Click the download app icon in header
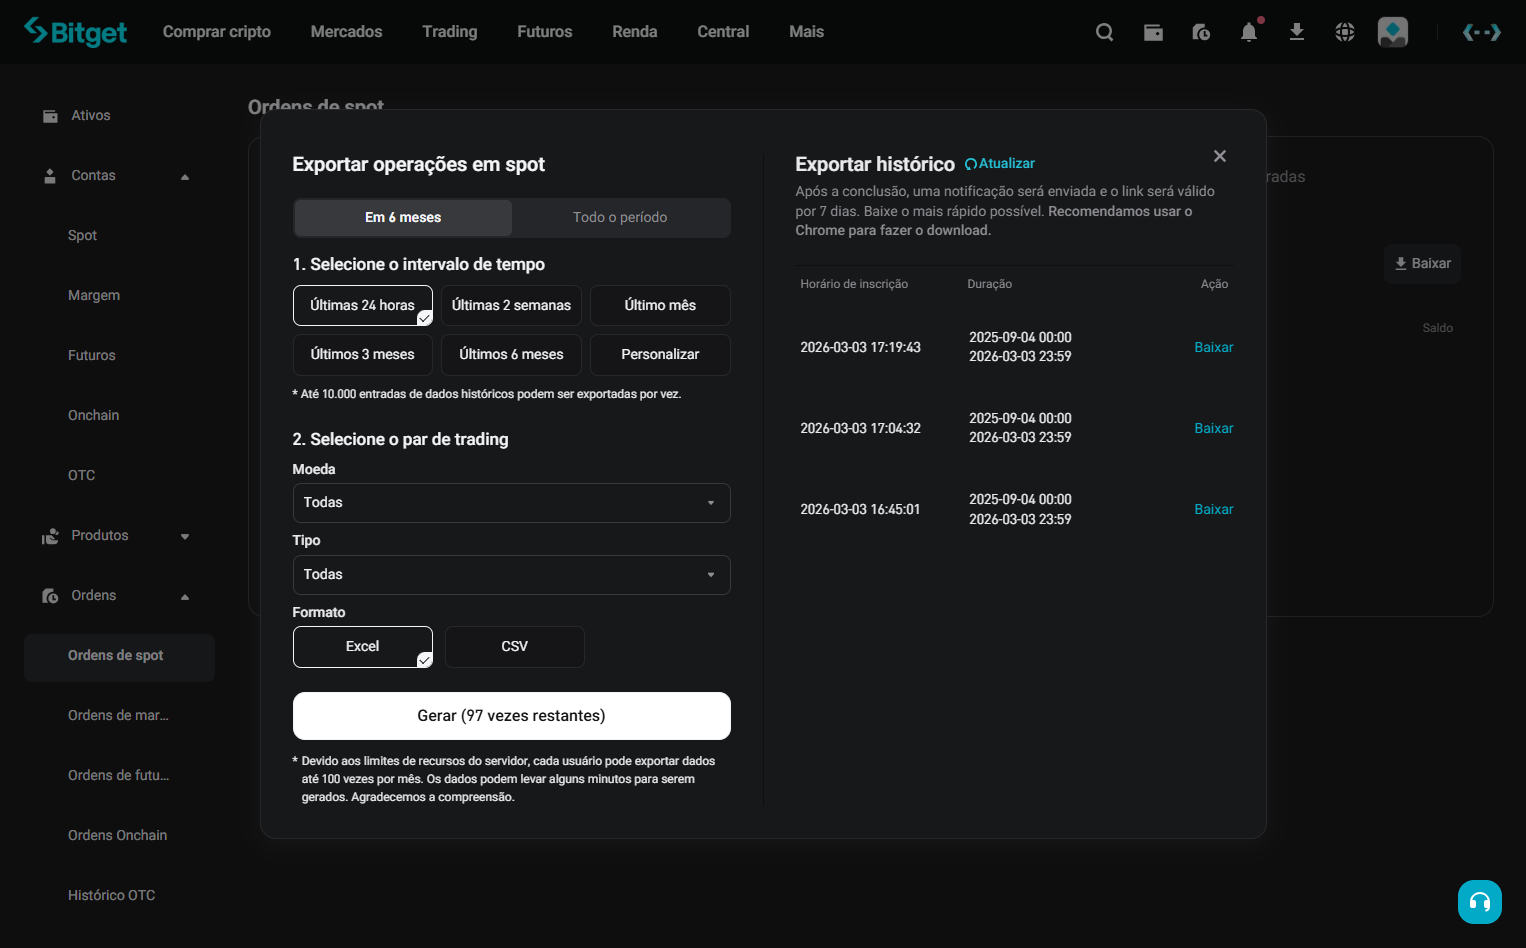Screen dimensions: 1526x948 pyautogui.click(x=1297, y=32)
